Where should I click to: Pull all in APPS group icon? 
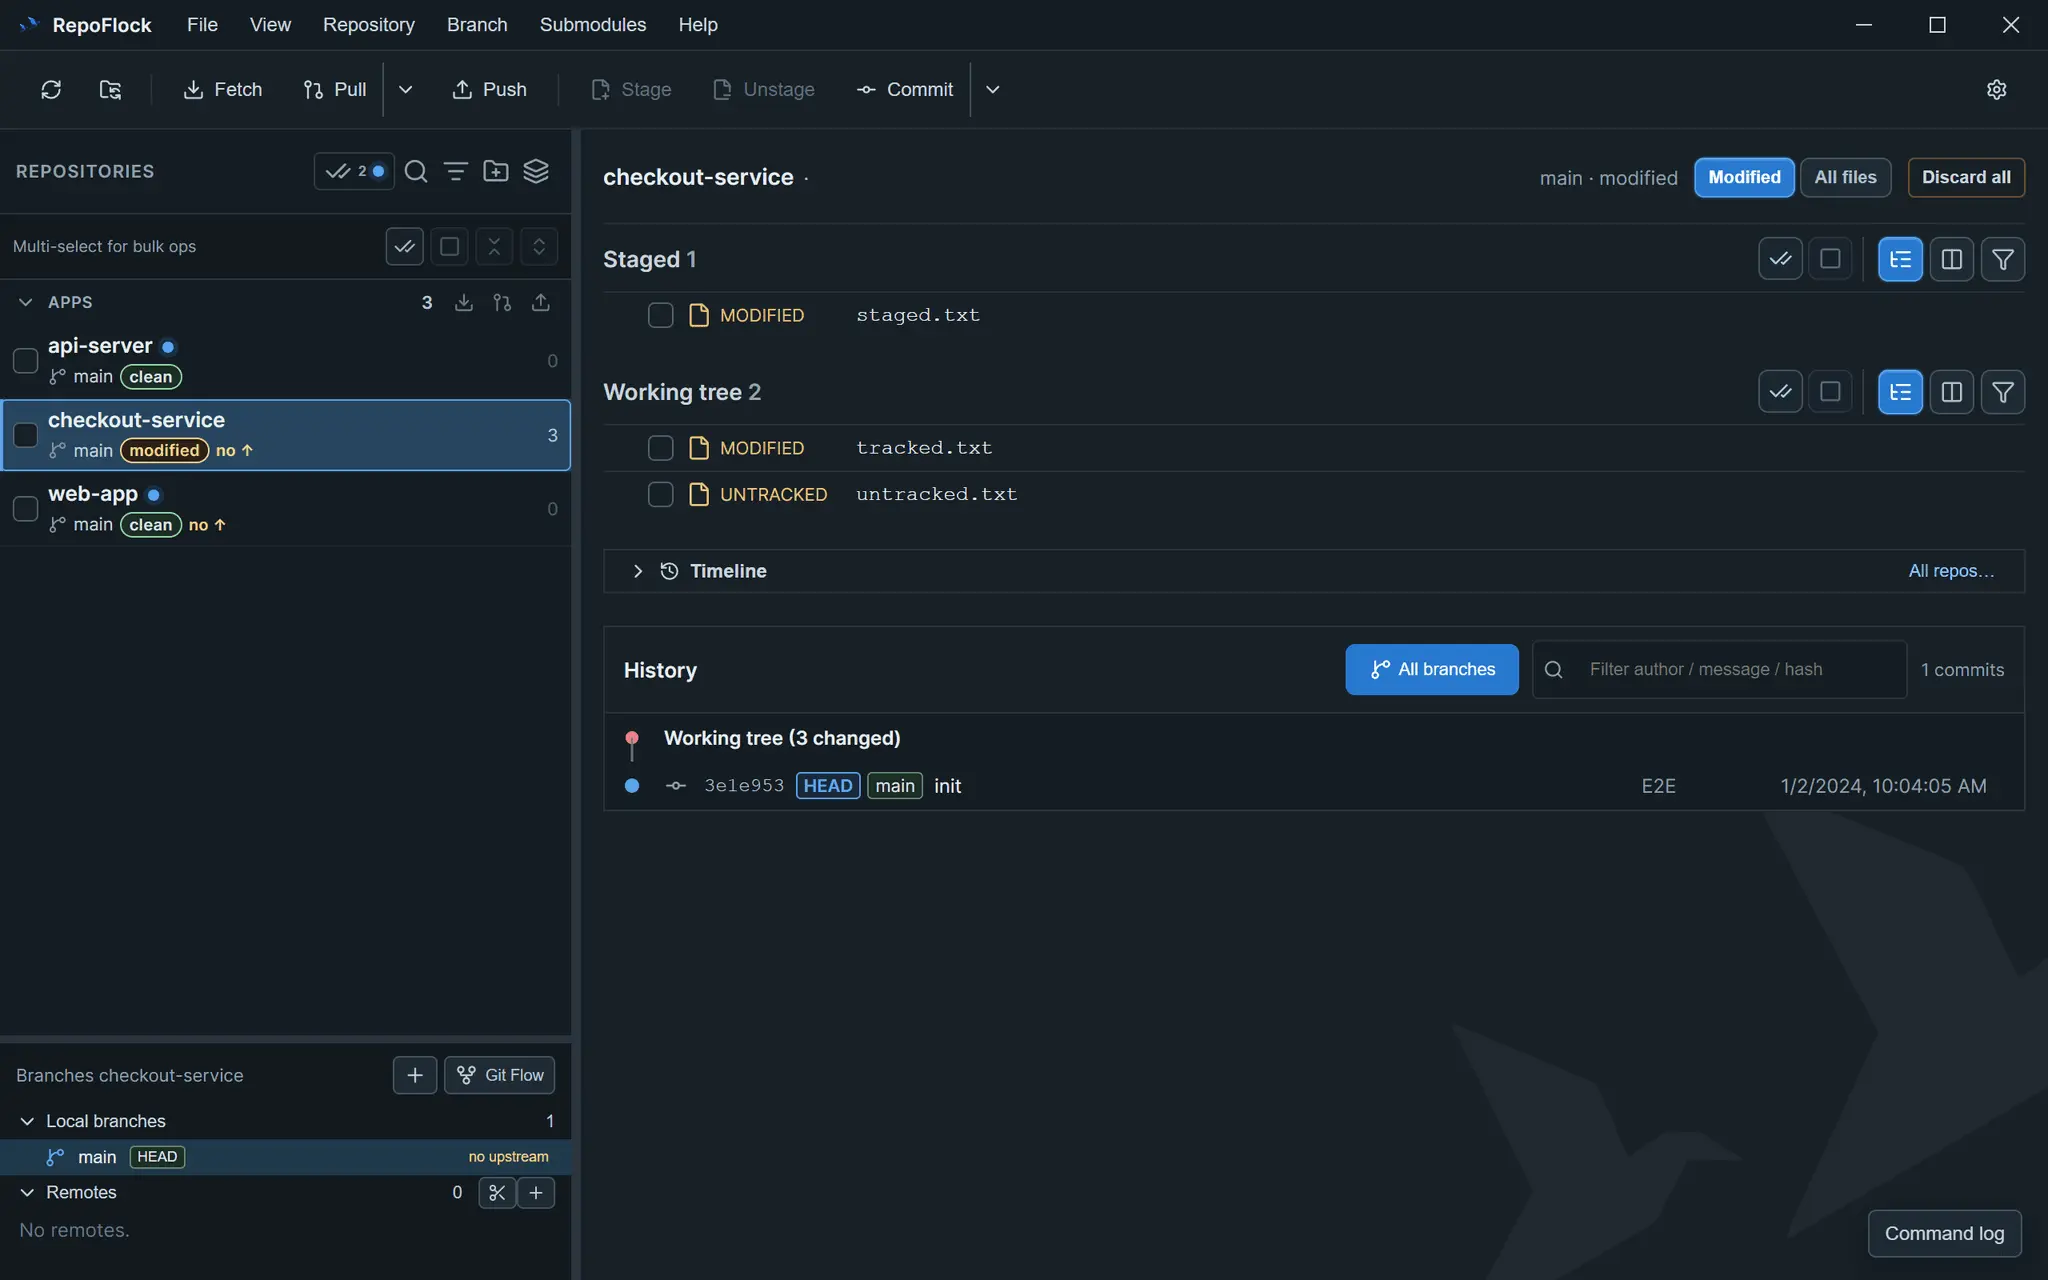click(502, 302)
